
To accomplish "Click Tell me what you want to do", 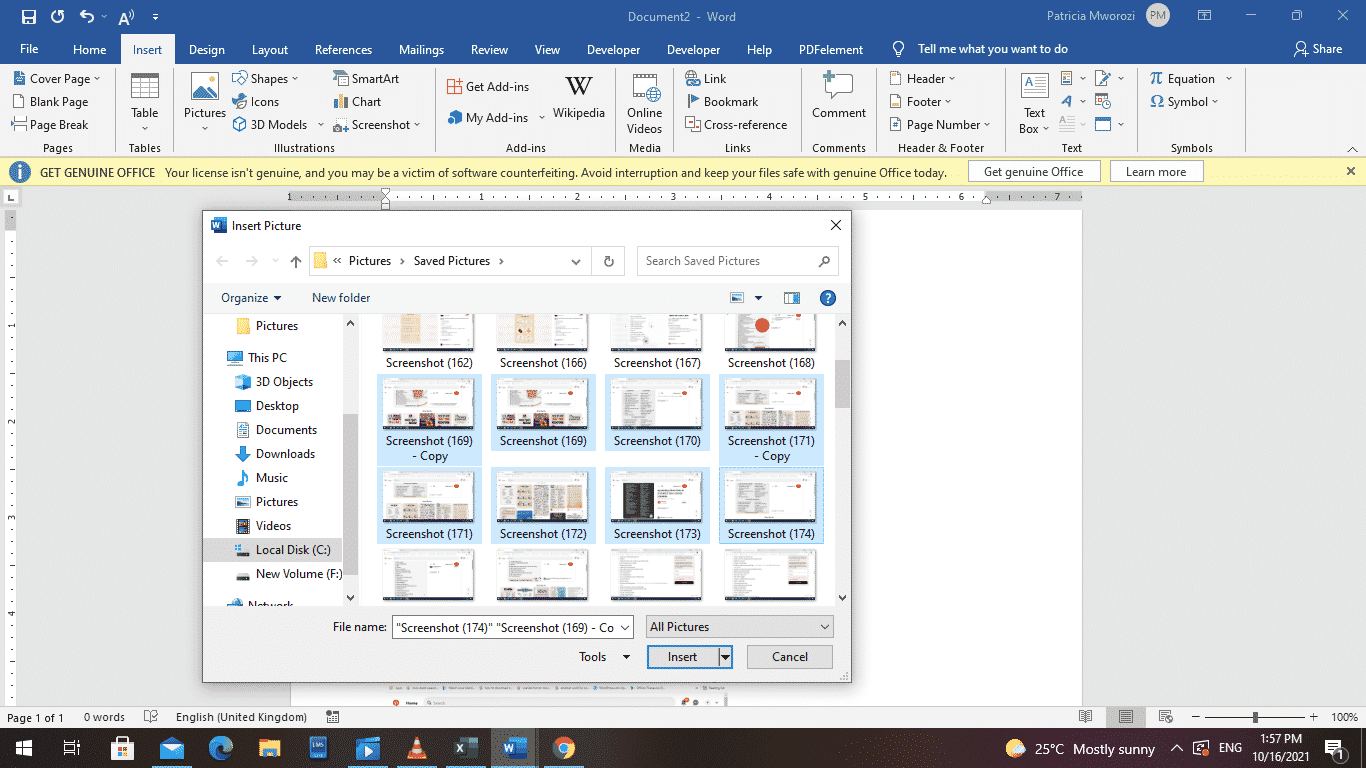I will click(x=992, y=49).
